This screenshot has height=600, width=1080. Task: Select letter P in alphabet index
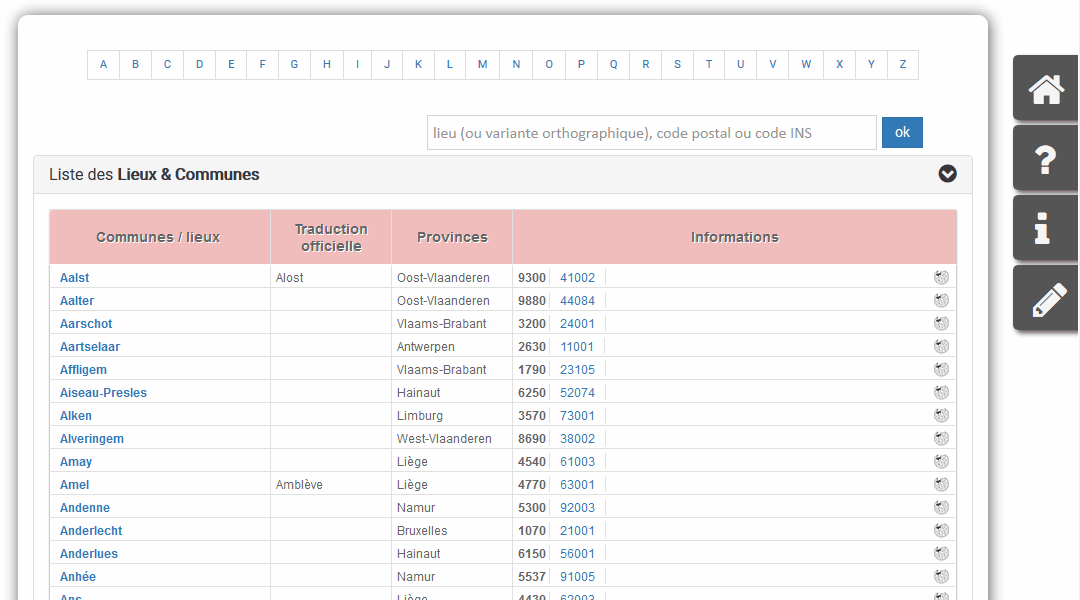(x=581, y=65)
